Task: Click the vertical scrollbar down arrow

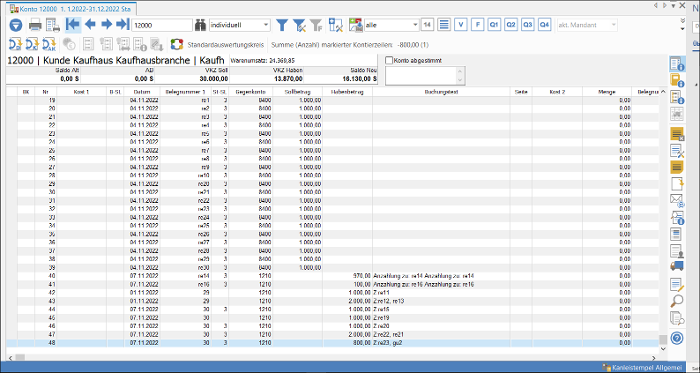Action: [663, 348]
